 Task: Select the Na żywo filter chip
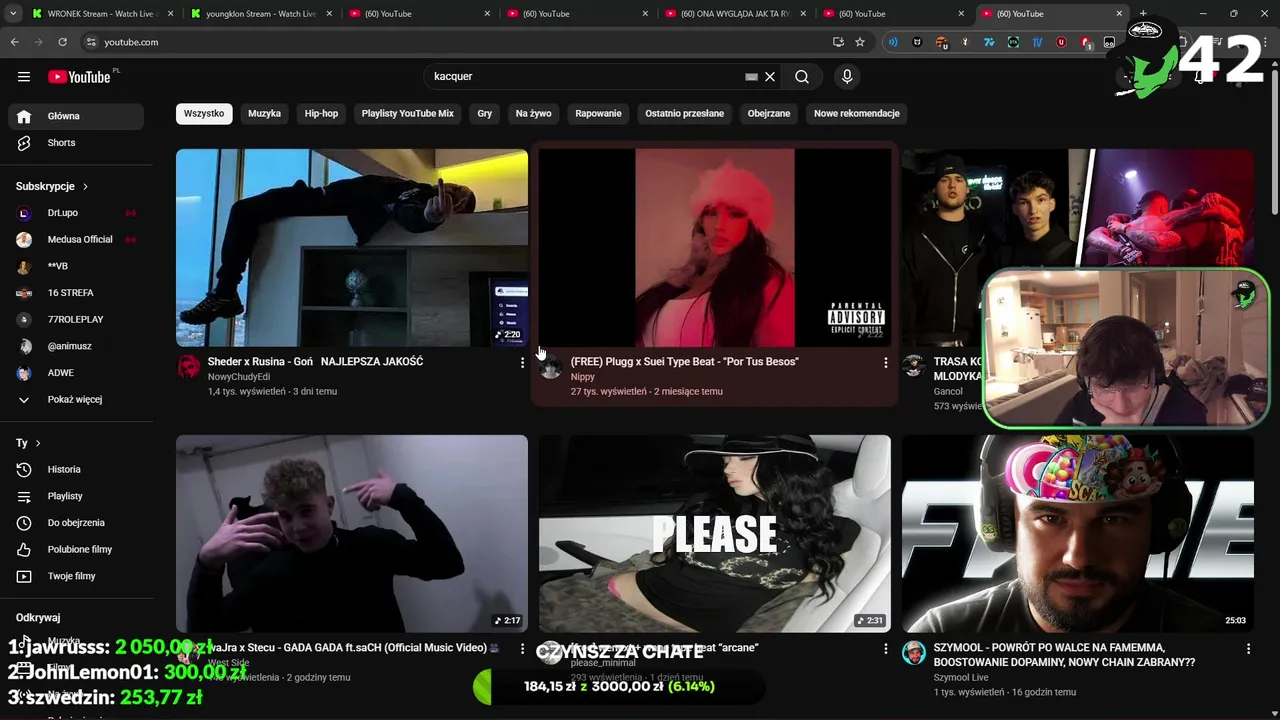point(534,114)
